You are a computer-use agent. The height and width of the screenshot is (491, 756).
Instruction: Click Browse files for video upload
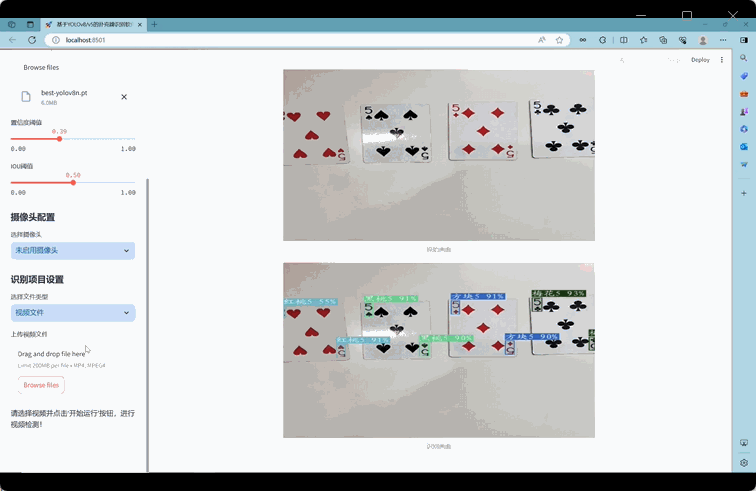point(41,385)
